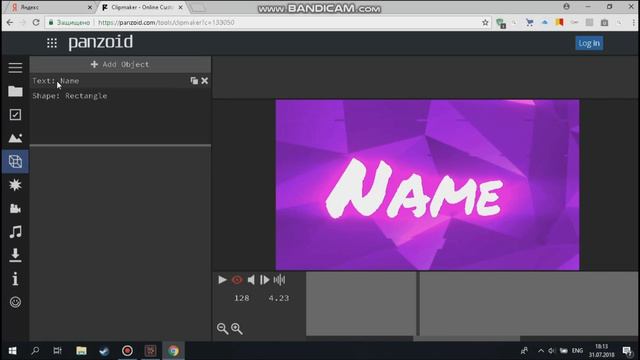Viewport: 640px width, 360px height.
Task: Delete the Text: Name object
Action: [x=204, y=81]
